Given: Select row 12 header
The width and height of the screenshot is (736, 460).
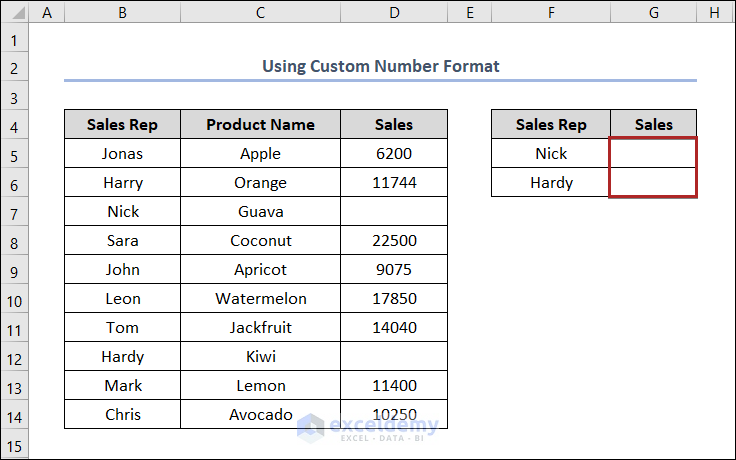Looking at the screenshot, I should (14, 357).
